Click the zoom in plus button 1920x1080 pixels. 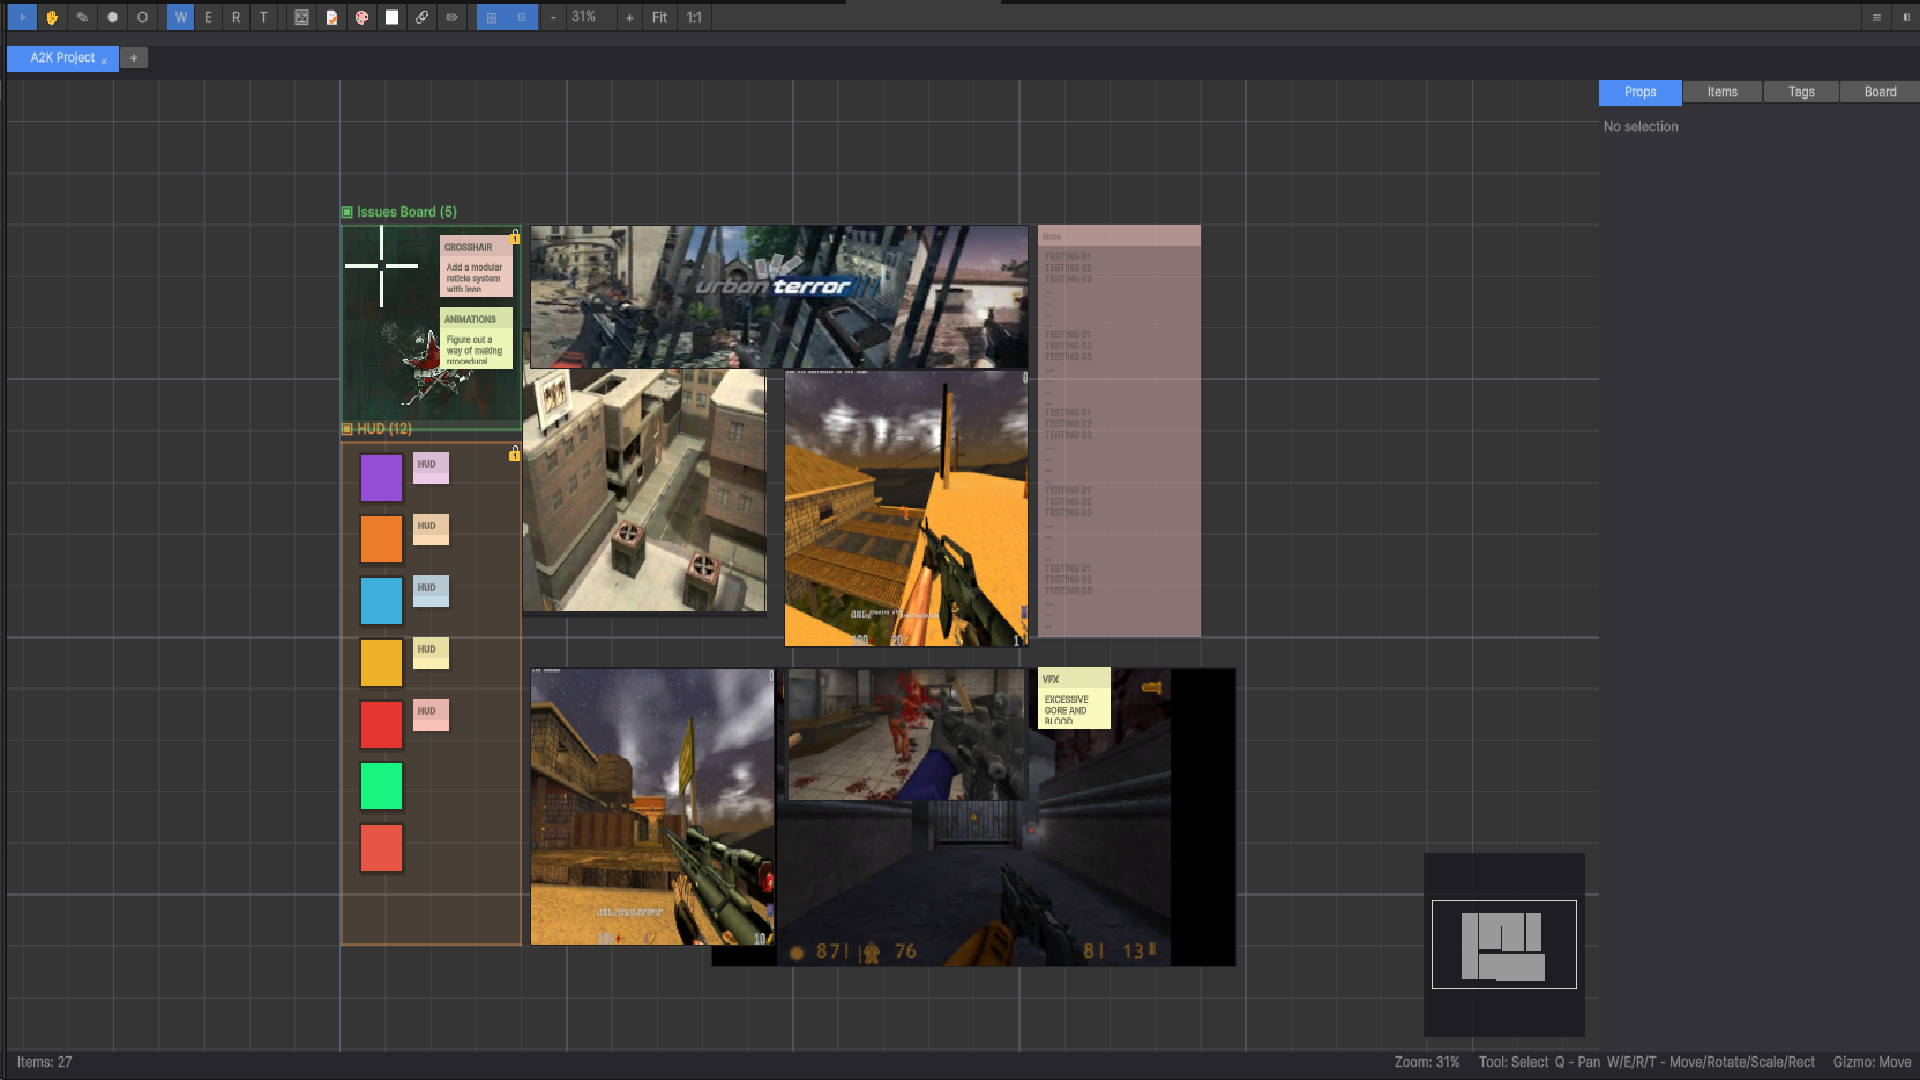click(629, 17)
